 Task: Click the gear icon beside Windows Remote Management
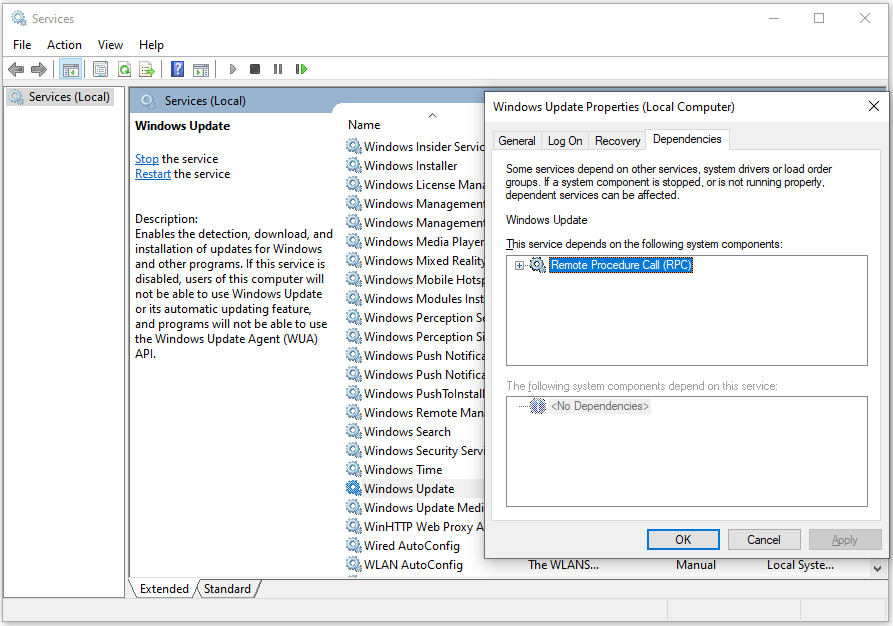click(x=354, y=412)
